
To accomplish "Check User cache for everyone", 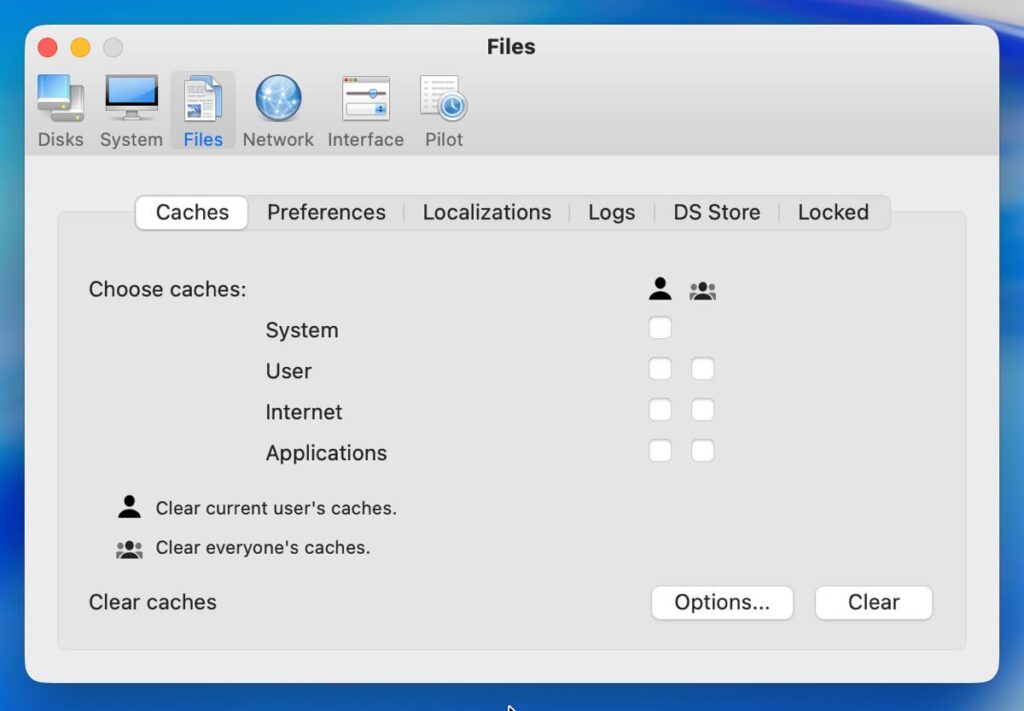I will coord(703,369).
